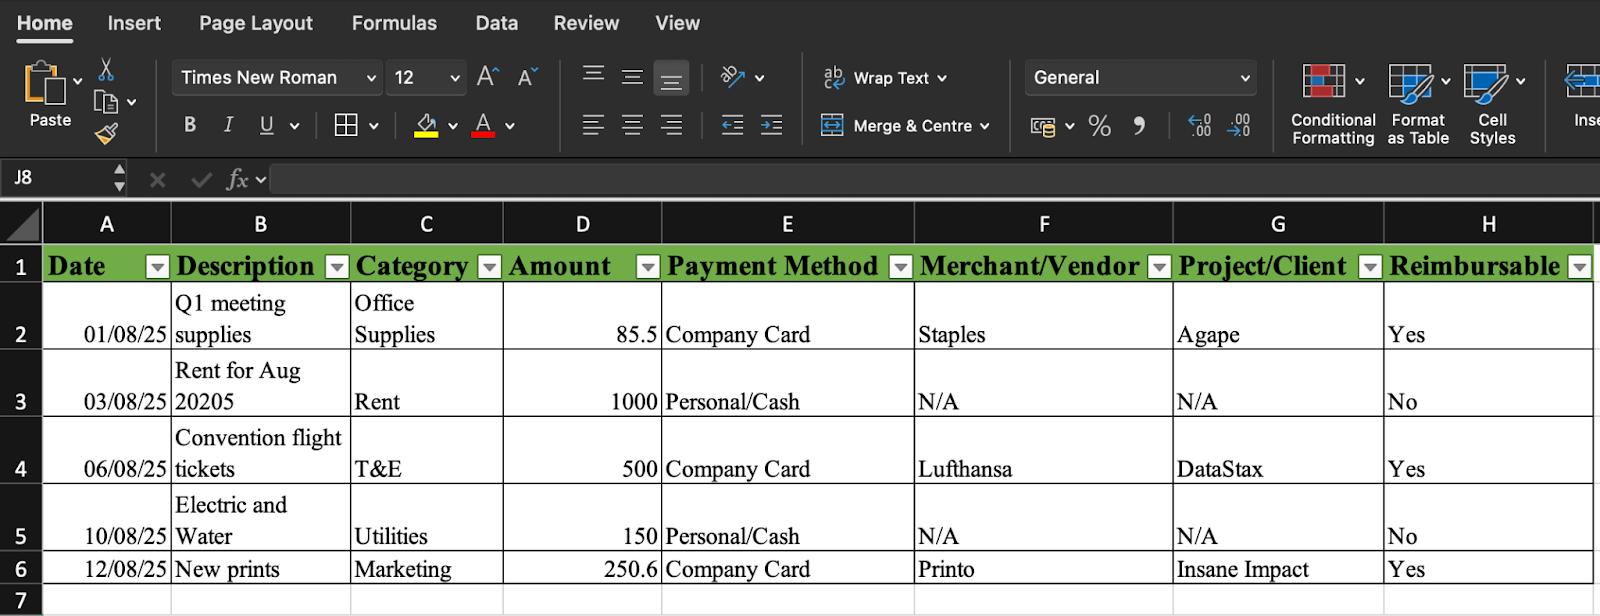Click the fx insert function icon
Screen dimensions: 1600x616
click(237, 179)
